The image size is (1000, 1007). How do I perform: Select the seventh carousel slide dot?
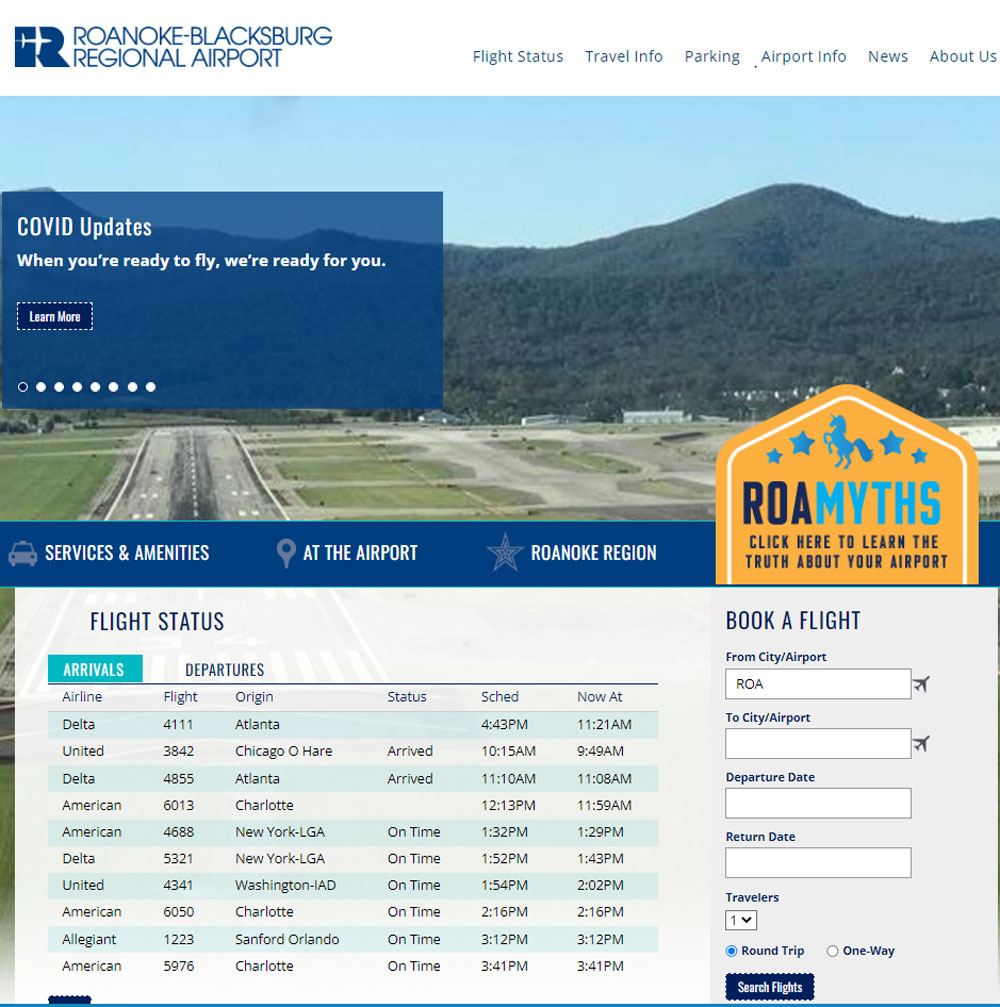[x=132, y=387]
